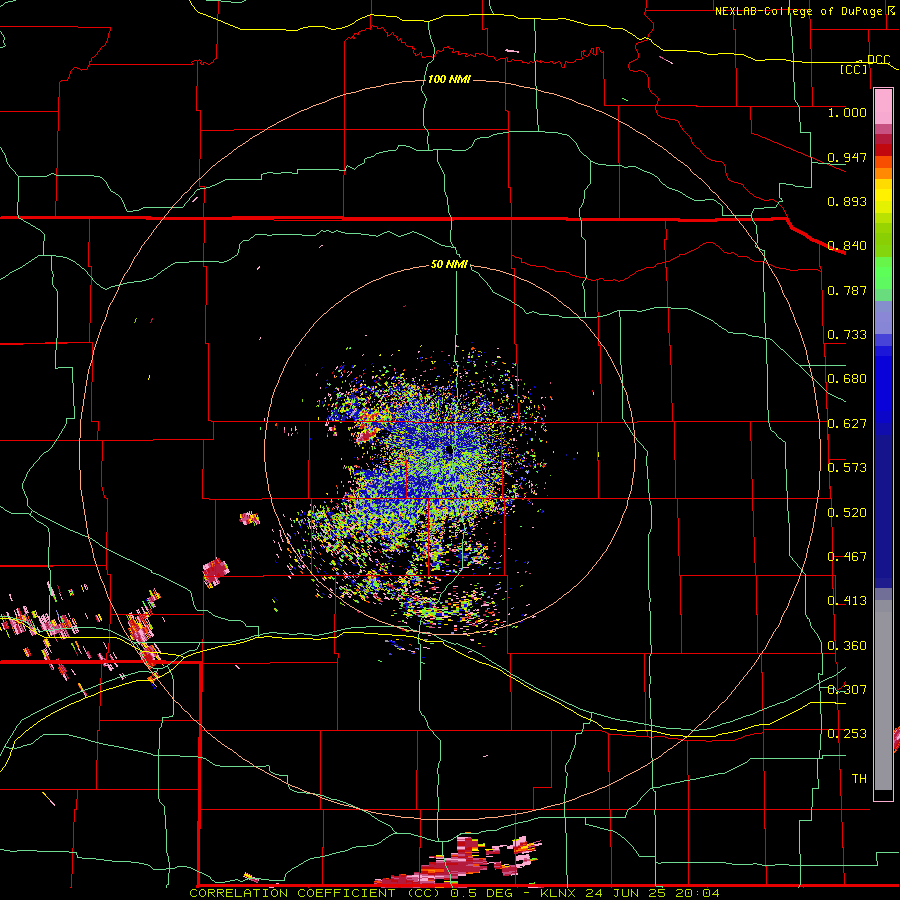Click the 0.253 color scale value

pyautogui.click(x=847, y=734)
